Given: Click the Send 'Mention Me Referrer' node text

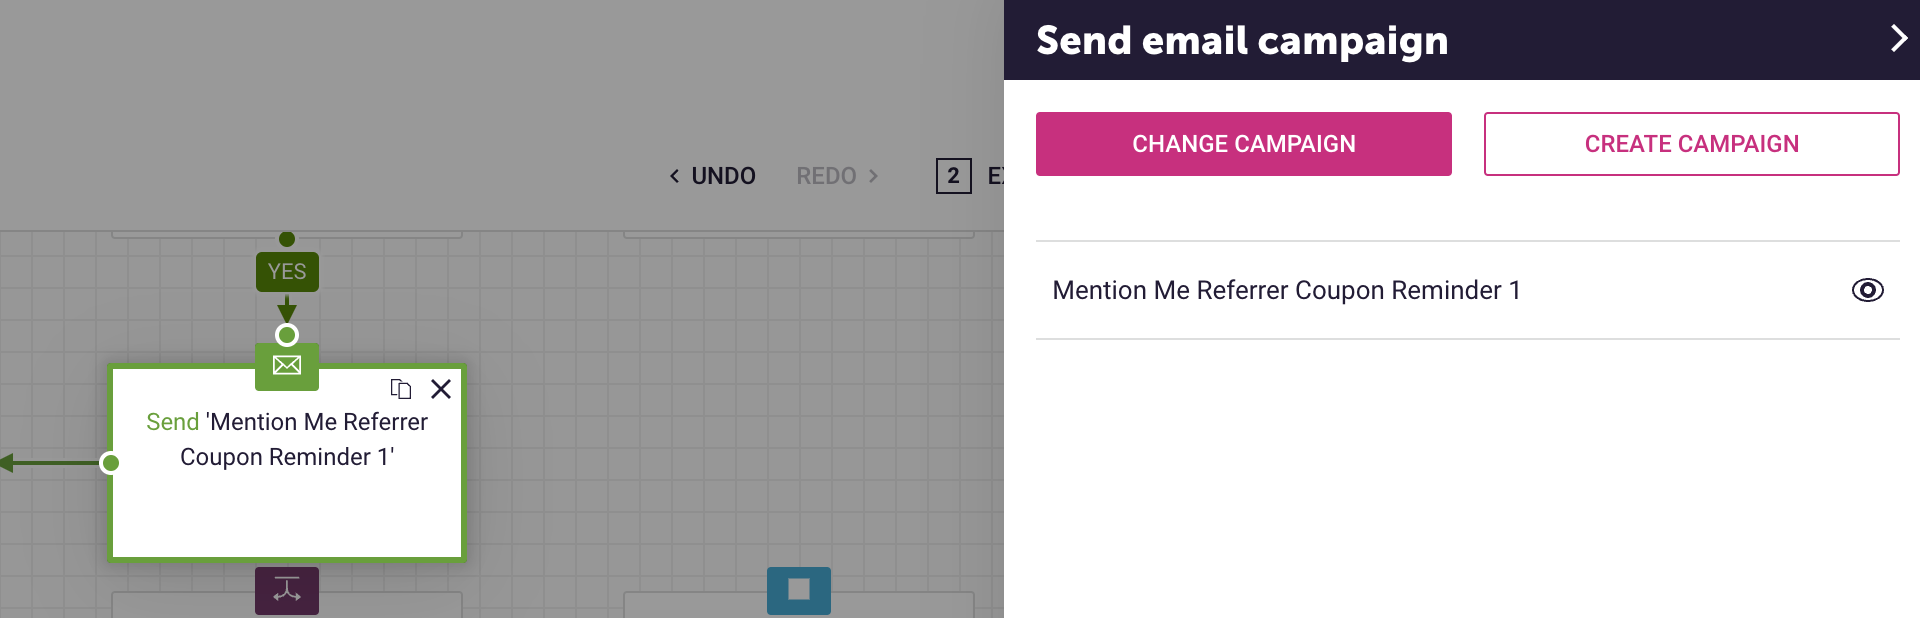Looking at the screenshot, I should pos(287,439).
